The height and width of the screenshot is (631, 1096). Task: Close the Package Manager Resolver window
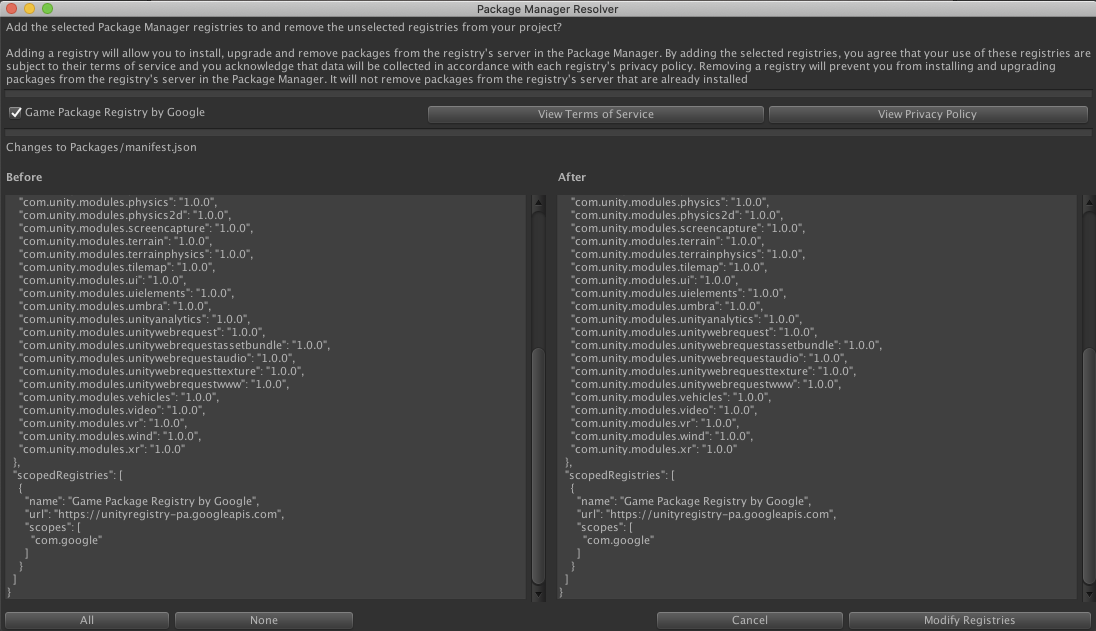click(13, 9)
